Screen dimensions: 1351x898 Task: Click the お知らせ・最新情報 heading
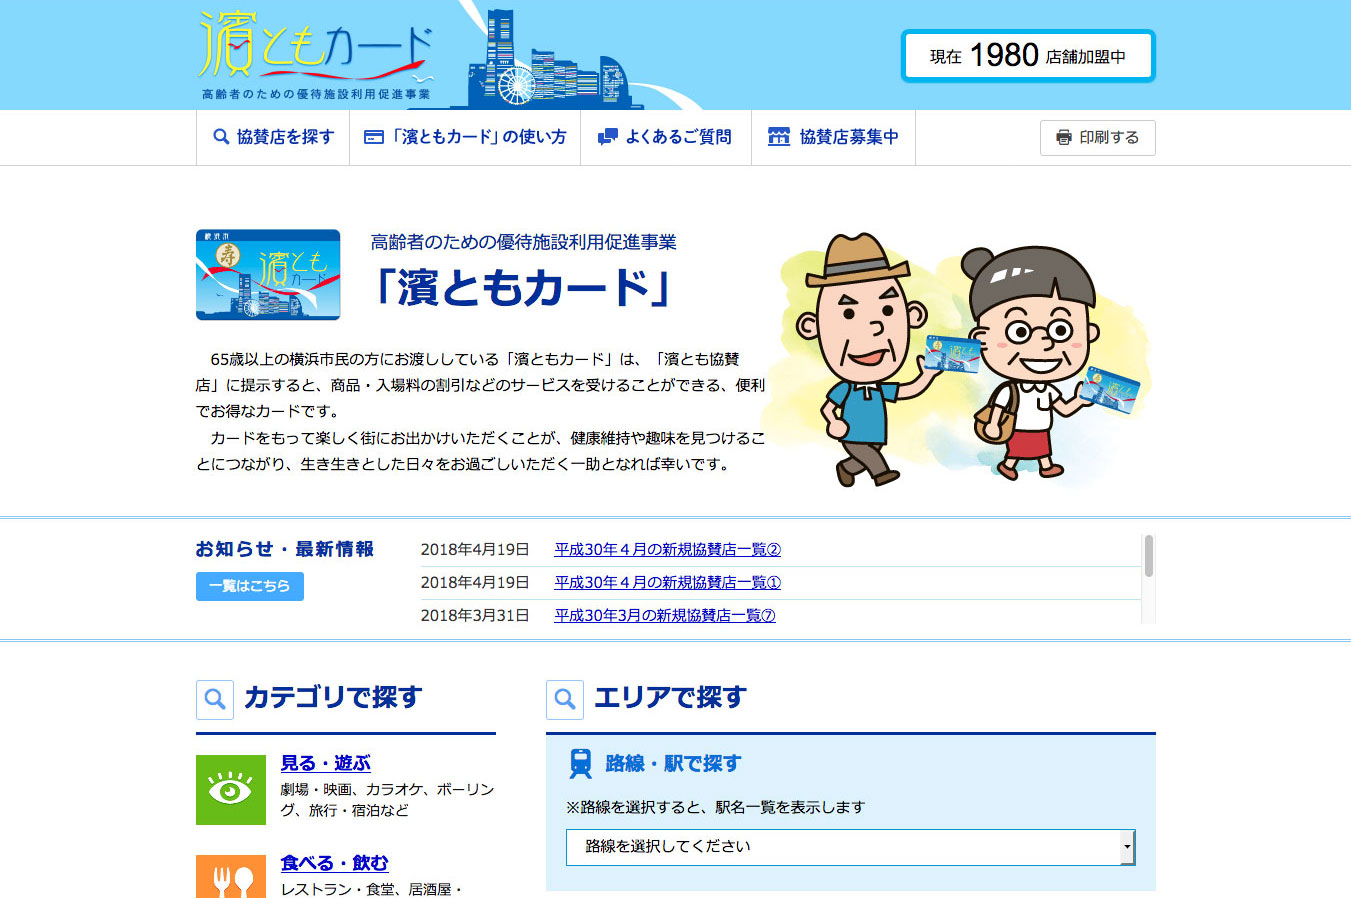click(285, 549)
